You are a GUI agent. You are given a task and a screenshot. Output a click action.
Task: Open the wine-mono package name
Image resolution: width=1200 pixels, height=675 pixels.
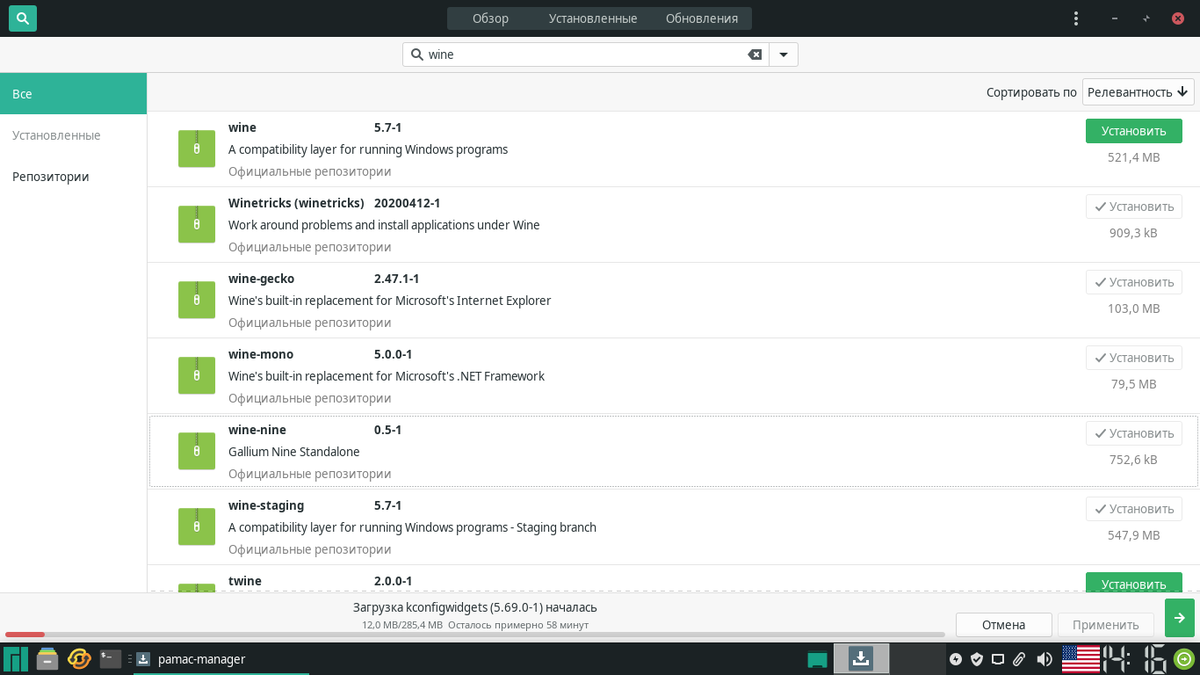coord(261,354)
